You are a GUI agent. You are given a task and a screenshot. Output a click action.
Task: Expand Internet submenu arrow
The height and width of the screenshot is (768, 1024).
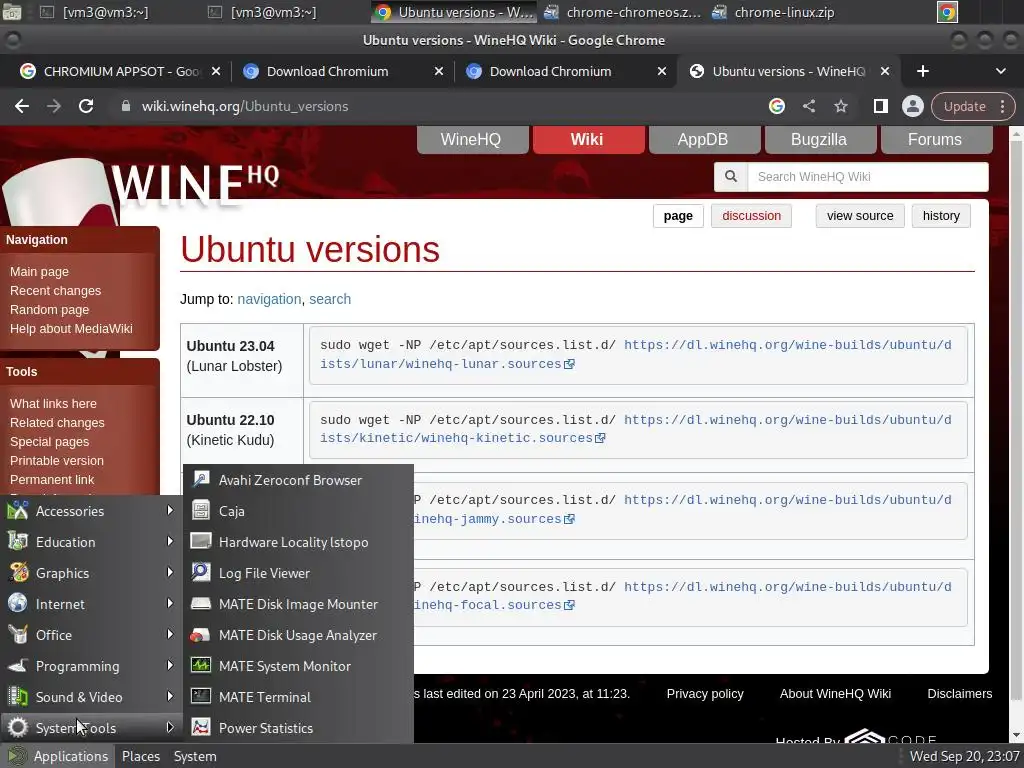tap(170, 603)
